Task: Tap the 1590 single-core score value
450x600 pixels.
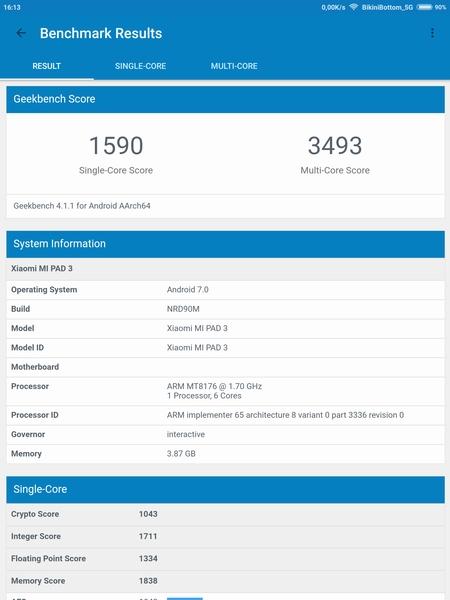Action: pos(116,145)
